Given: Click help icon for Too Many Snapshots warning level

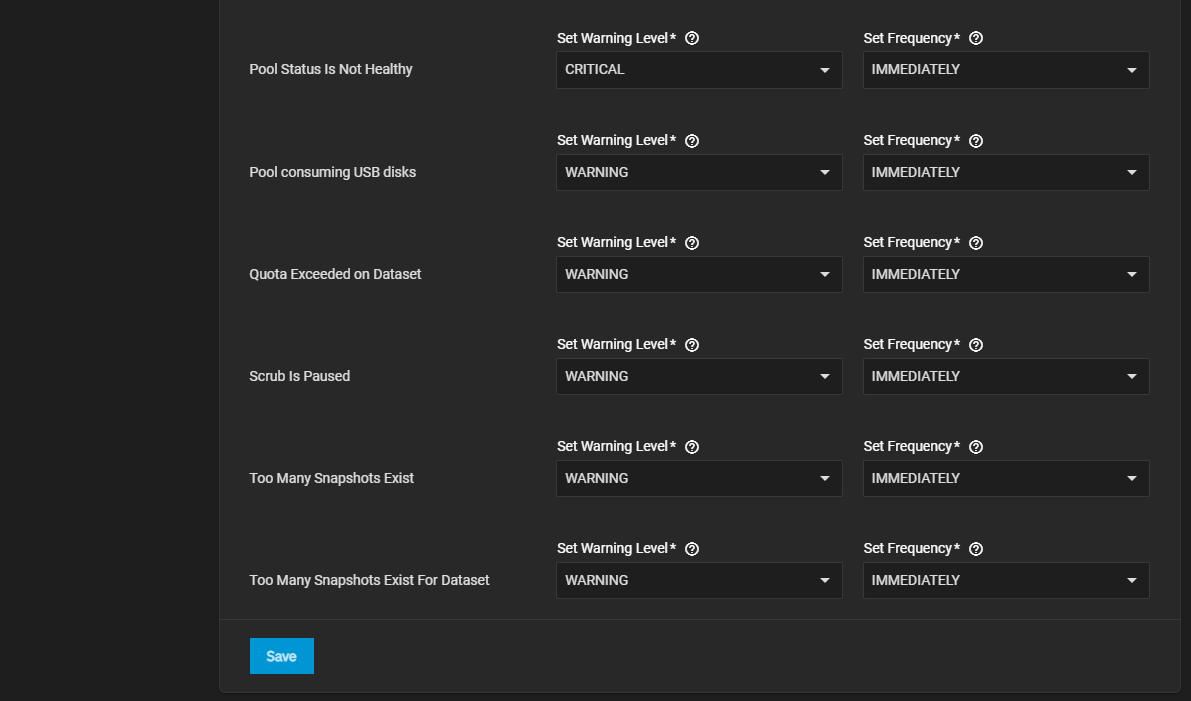Looking at the screenshot, I should coord(692,447).
